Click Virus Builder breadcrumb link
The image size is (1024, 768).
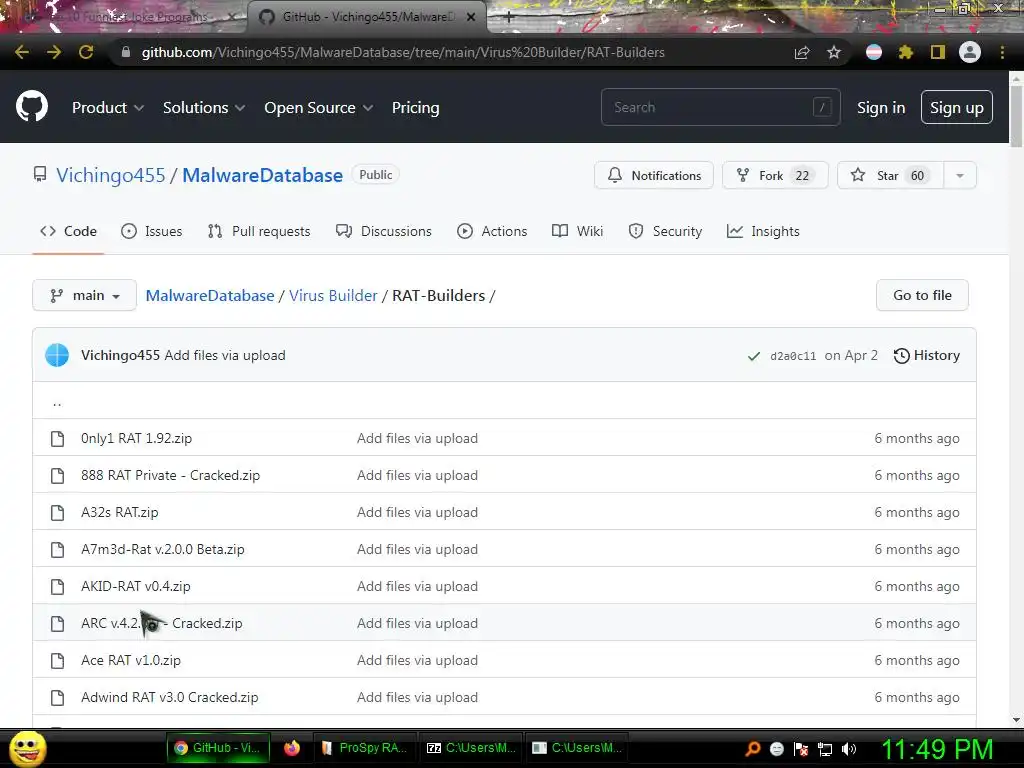tap(333, 295)
